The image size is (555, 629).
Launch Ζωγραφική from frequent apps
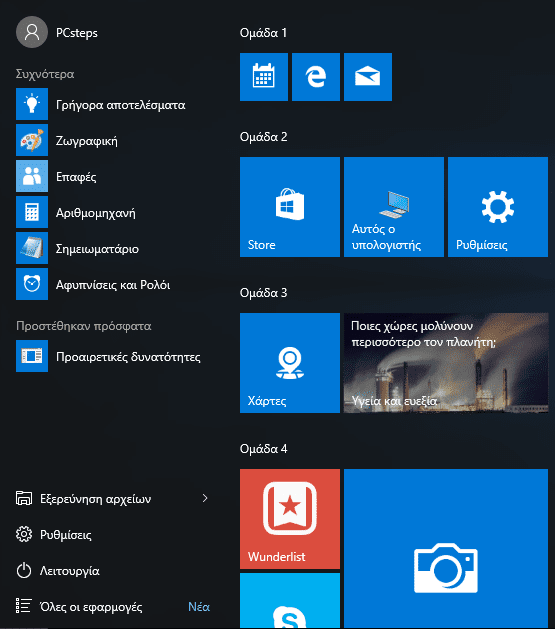click(87, 141)
